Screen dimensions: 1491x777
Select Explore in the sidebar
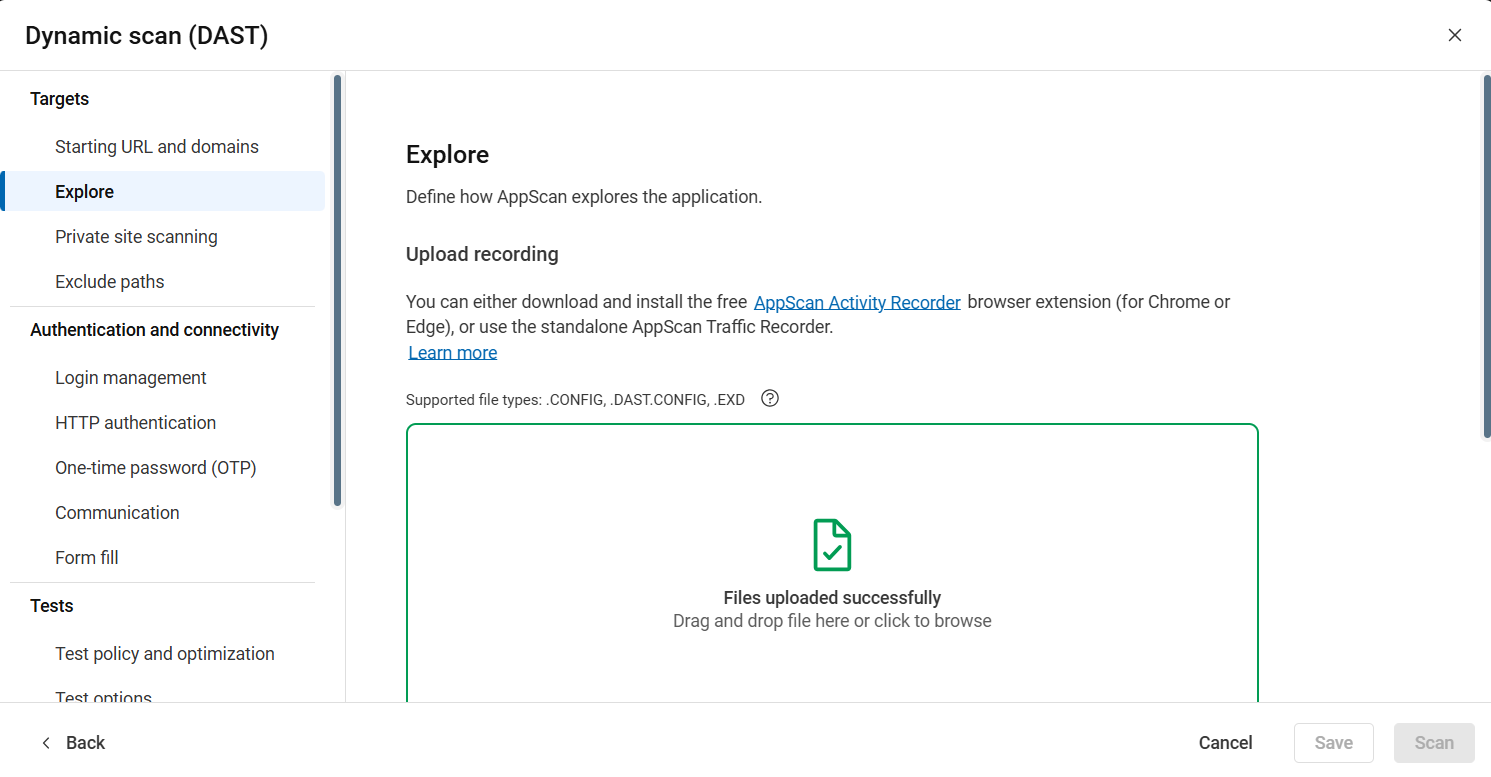point(85,192)
